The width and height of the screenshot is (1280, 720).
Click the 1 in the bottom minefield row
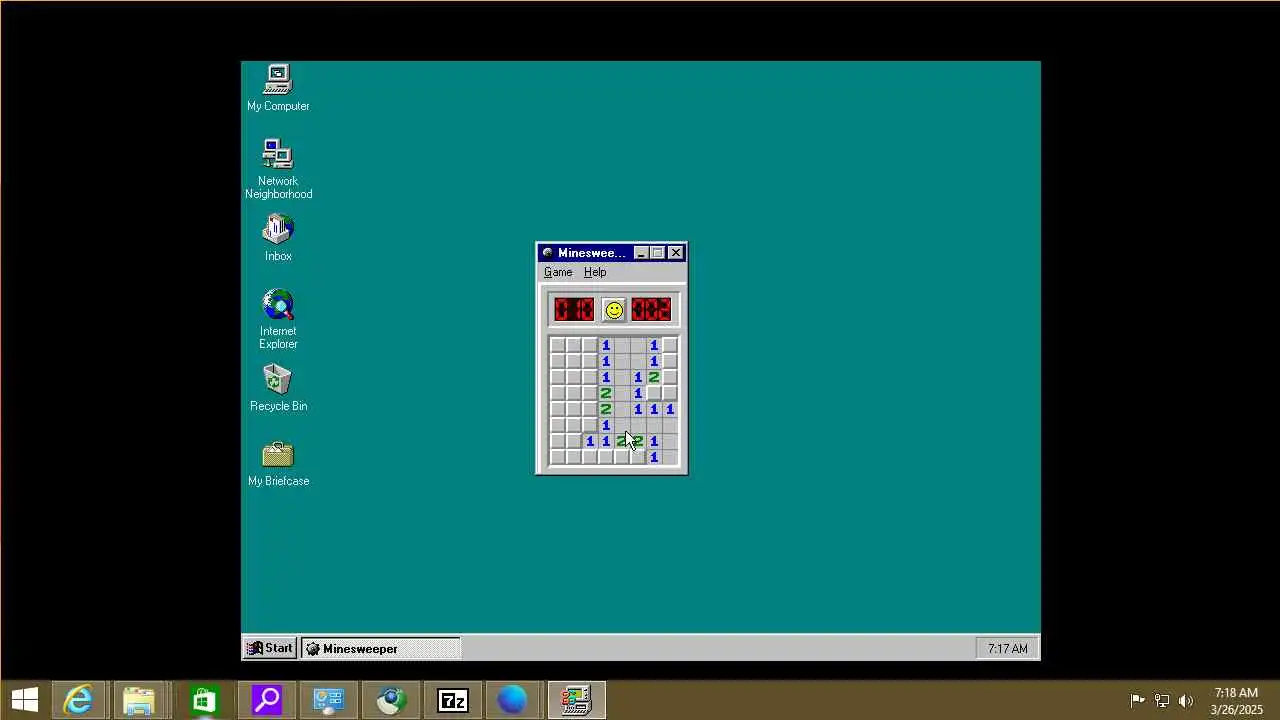[654, 457]
